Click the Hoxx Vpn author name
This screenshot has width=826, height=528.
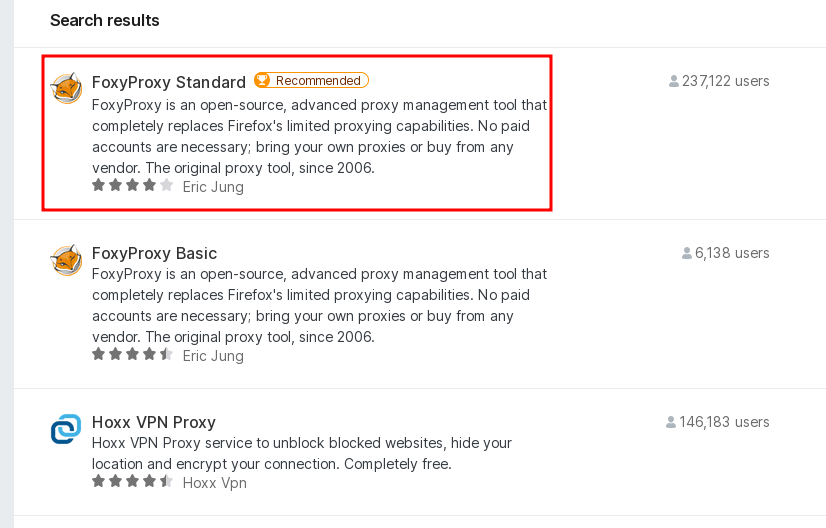[x=214, y=483]
